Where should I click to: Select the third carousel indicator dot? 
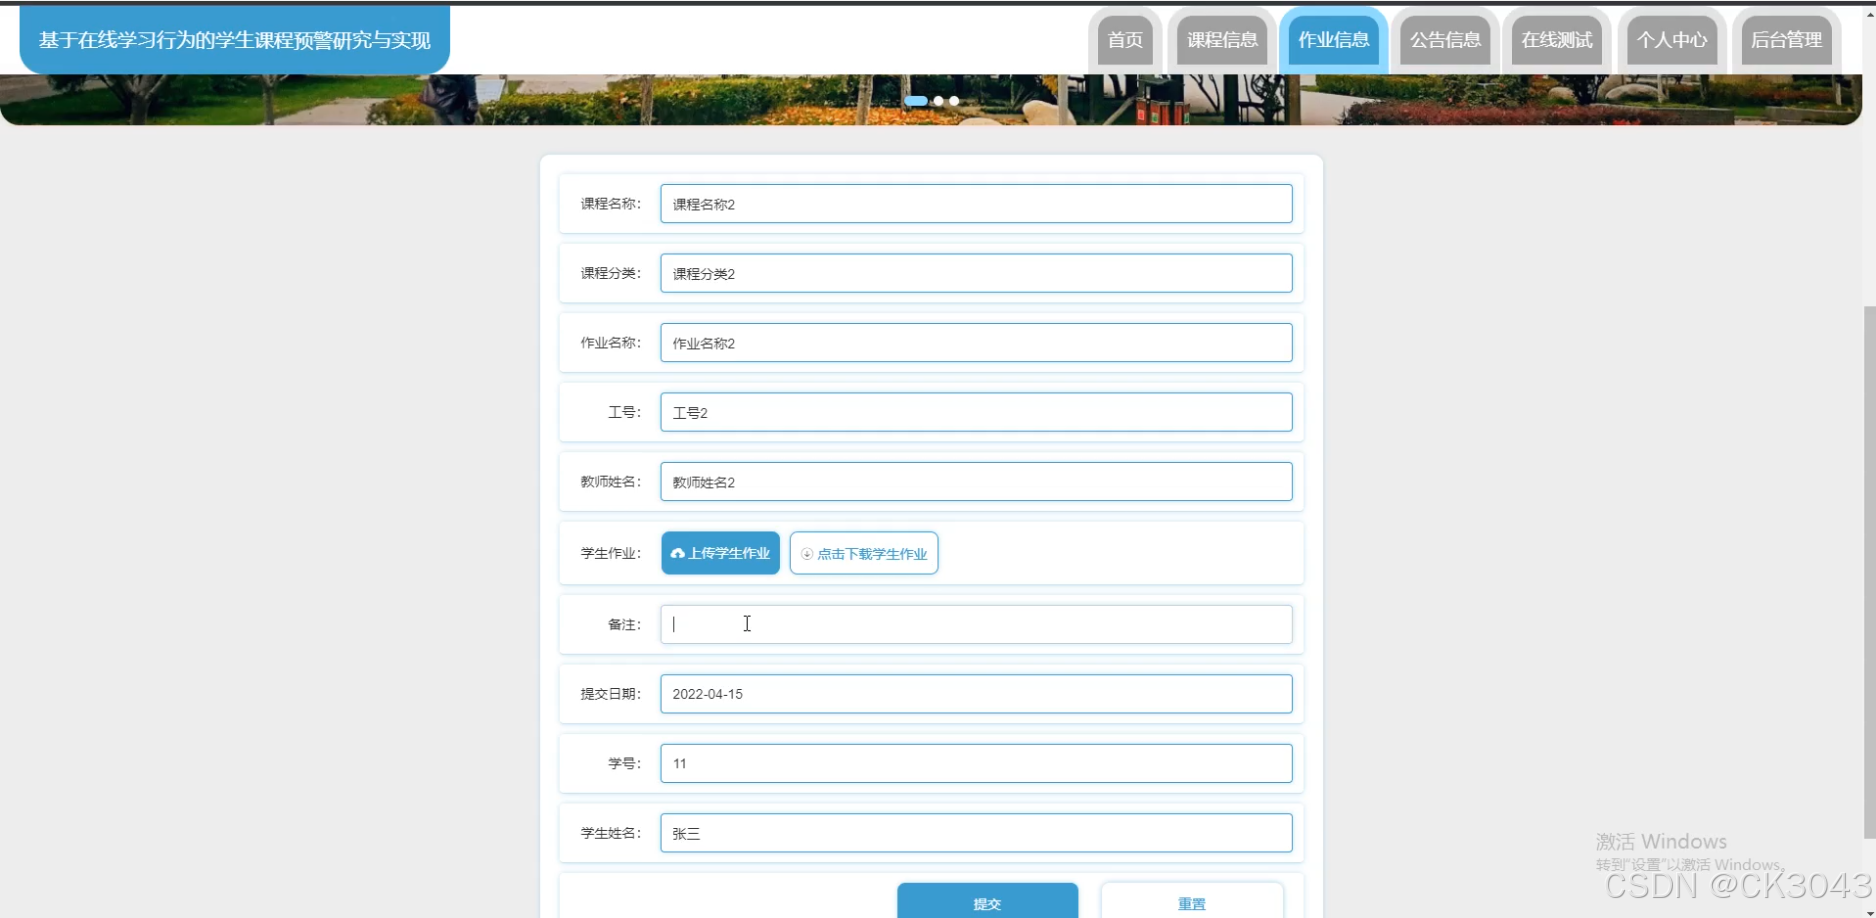954,101
